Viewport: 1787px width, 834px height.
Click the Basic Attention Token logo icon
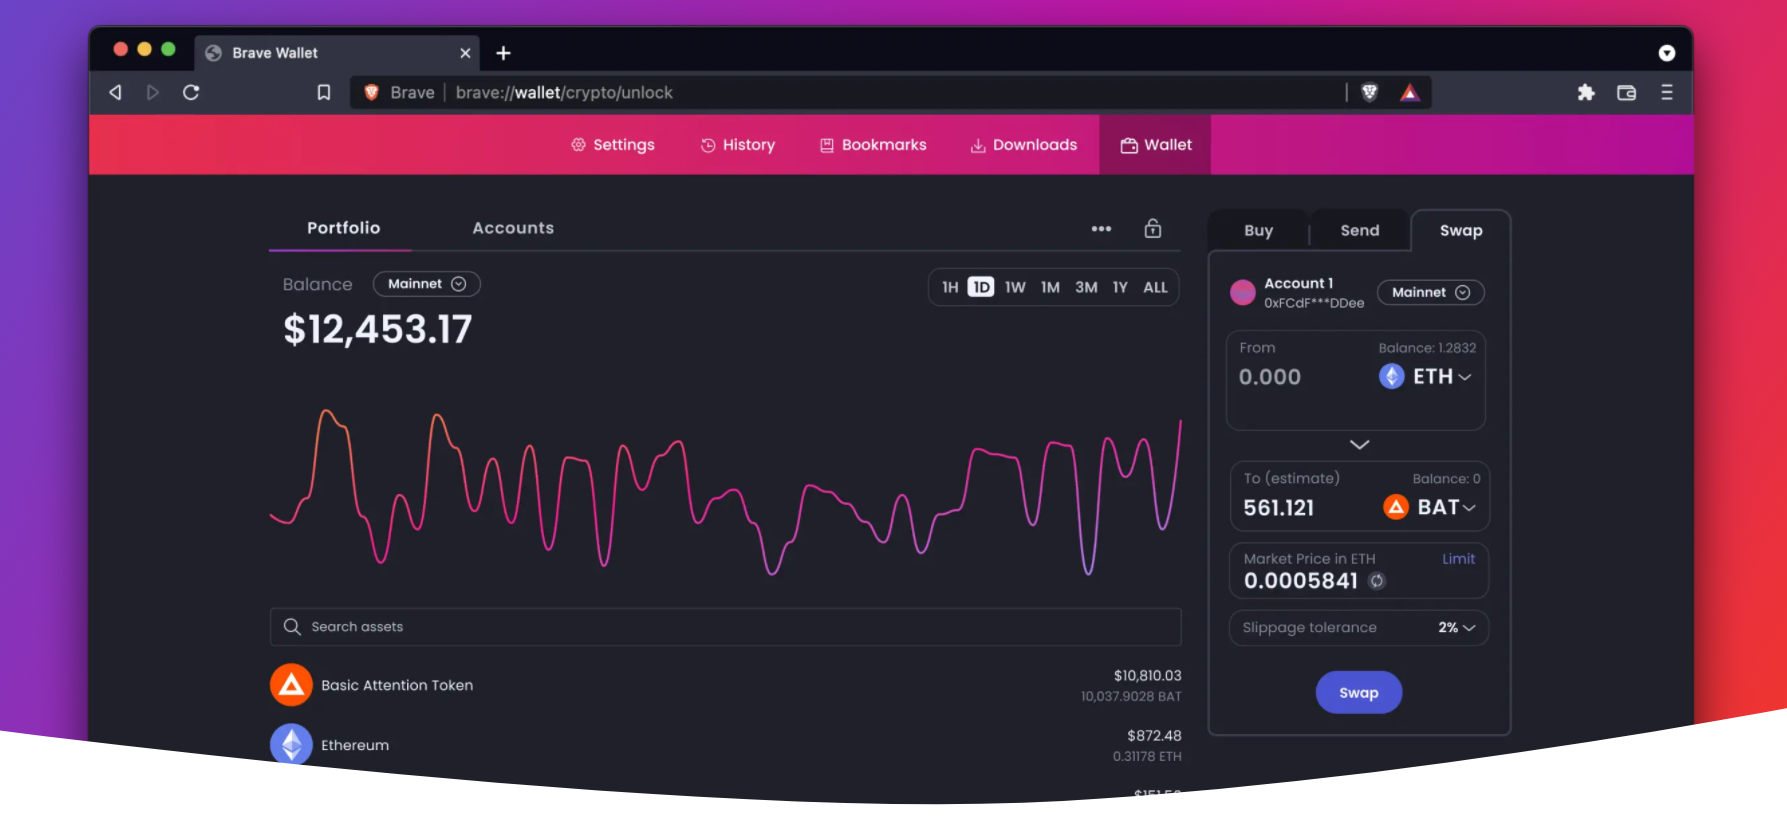[x=291, y=685]
